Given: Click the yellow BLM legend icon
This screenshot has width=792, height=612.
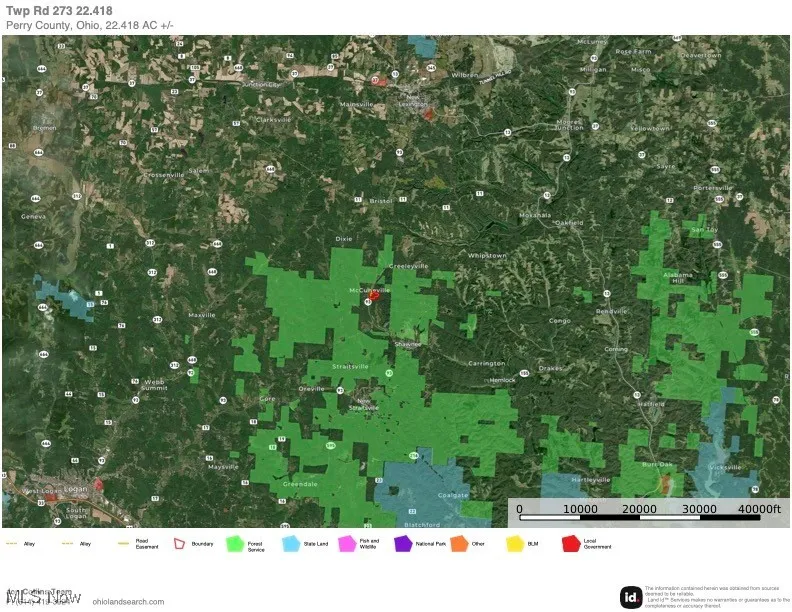Looking at the screenshot, I should point(515,544).
